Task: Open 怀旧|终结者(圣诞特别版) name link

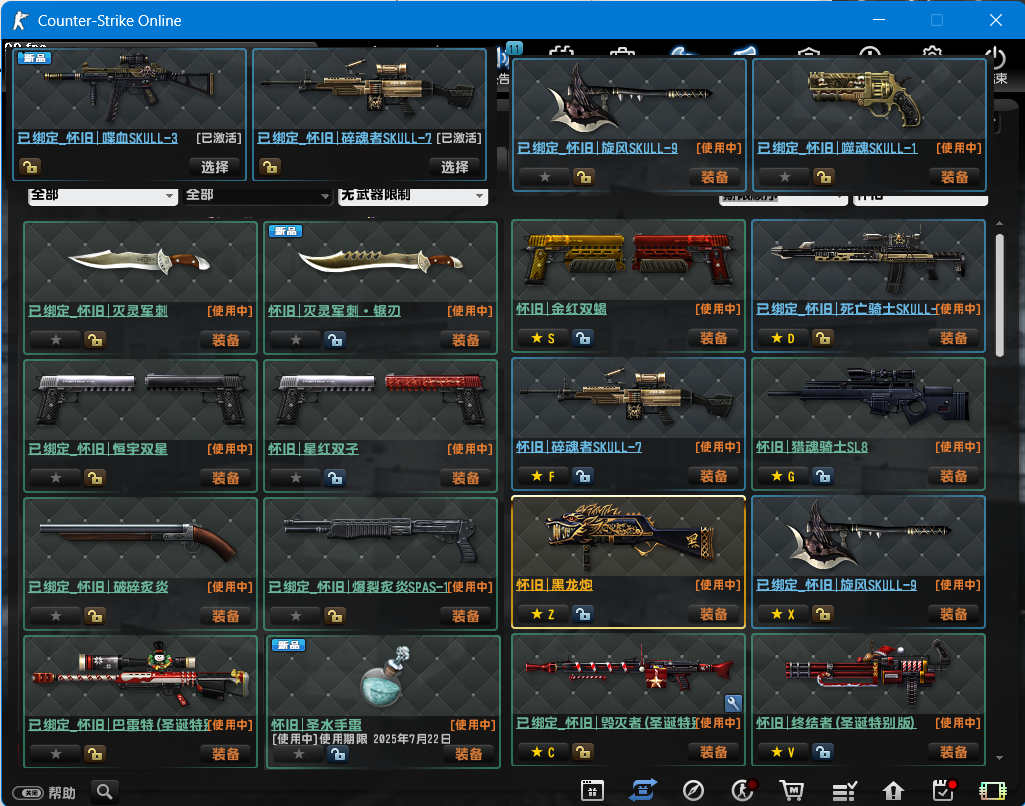Action: pyautogui.click(x=836, y=722)
